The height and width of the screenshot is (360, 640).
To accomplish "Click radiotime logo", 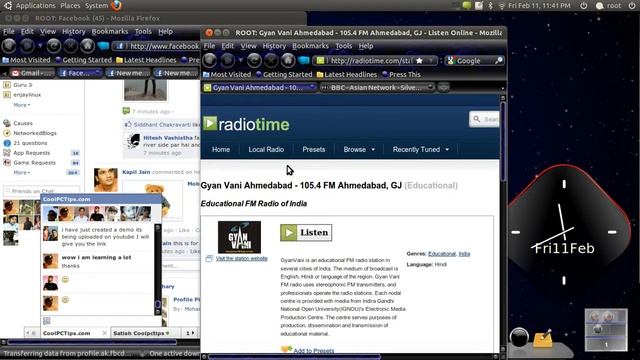I will coord(246,124).
